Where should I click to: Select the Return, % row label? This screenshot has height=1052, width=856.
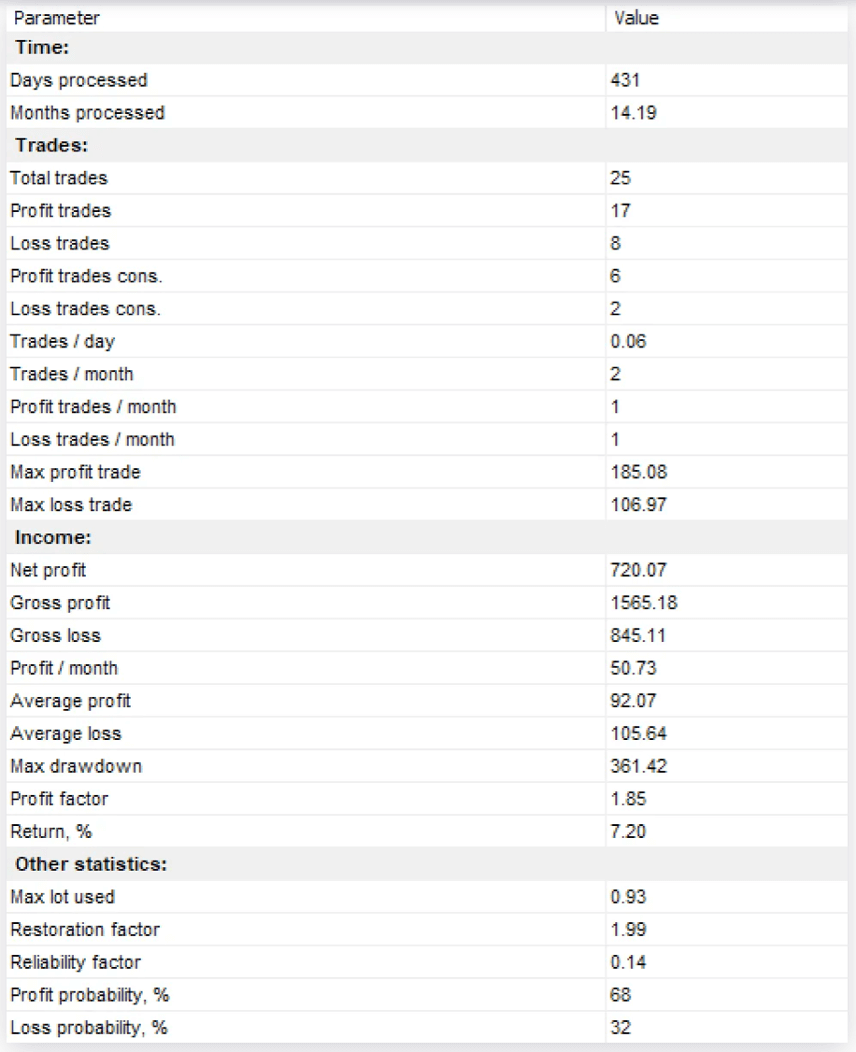tap(51, 831)
